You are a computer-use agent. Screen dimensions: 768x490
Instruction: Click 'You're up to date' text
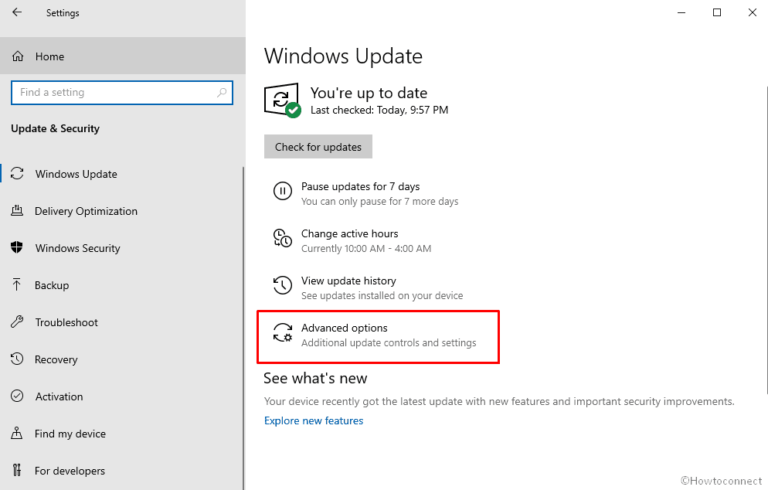point(369,93)
